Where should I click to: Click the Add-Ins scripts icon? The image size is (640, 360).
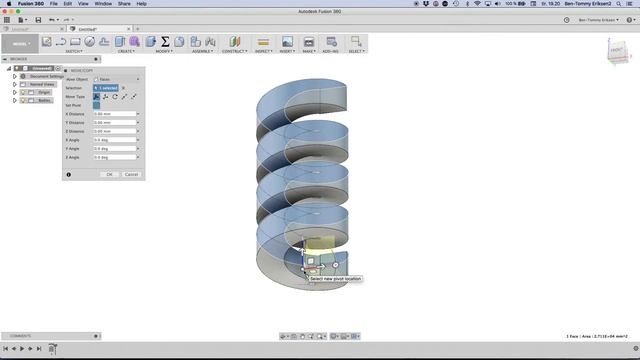tap(331, 42)
